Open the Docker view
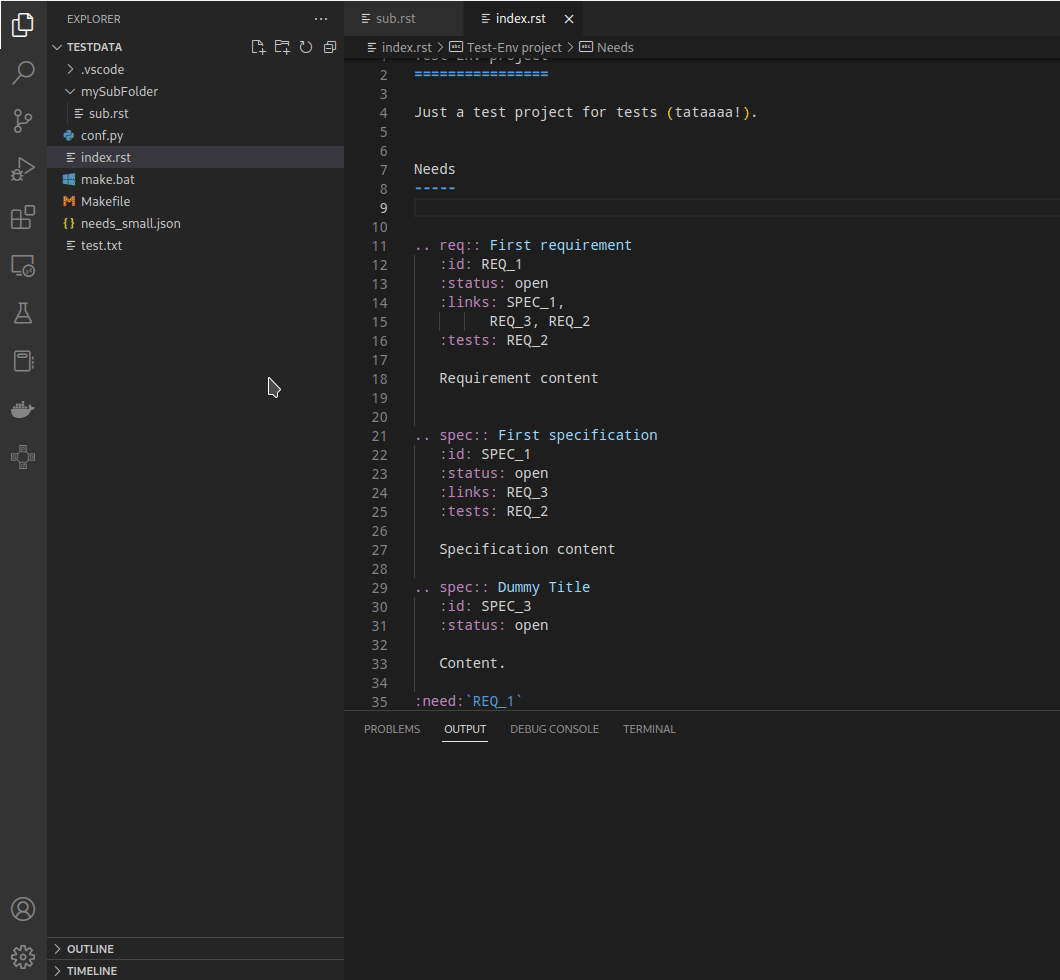Screen dimensions: 1060x980 (x=23, y=409)
